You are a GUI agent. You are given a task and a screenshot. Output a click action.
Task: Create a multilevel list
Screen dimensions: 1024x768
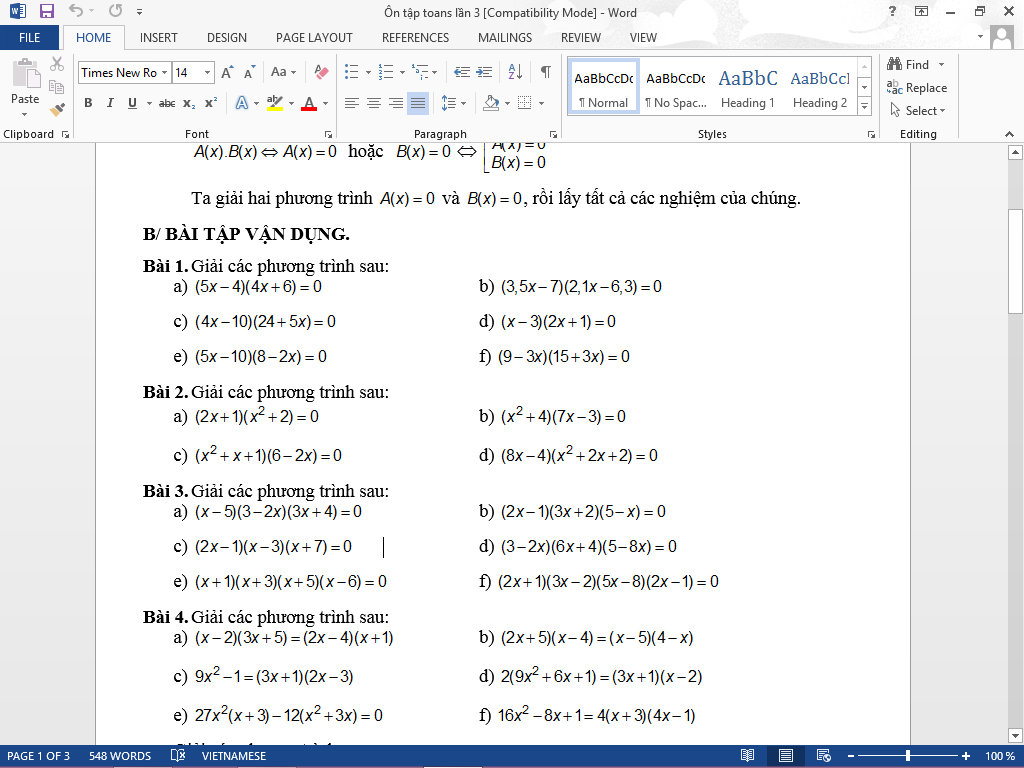[420, 72]
